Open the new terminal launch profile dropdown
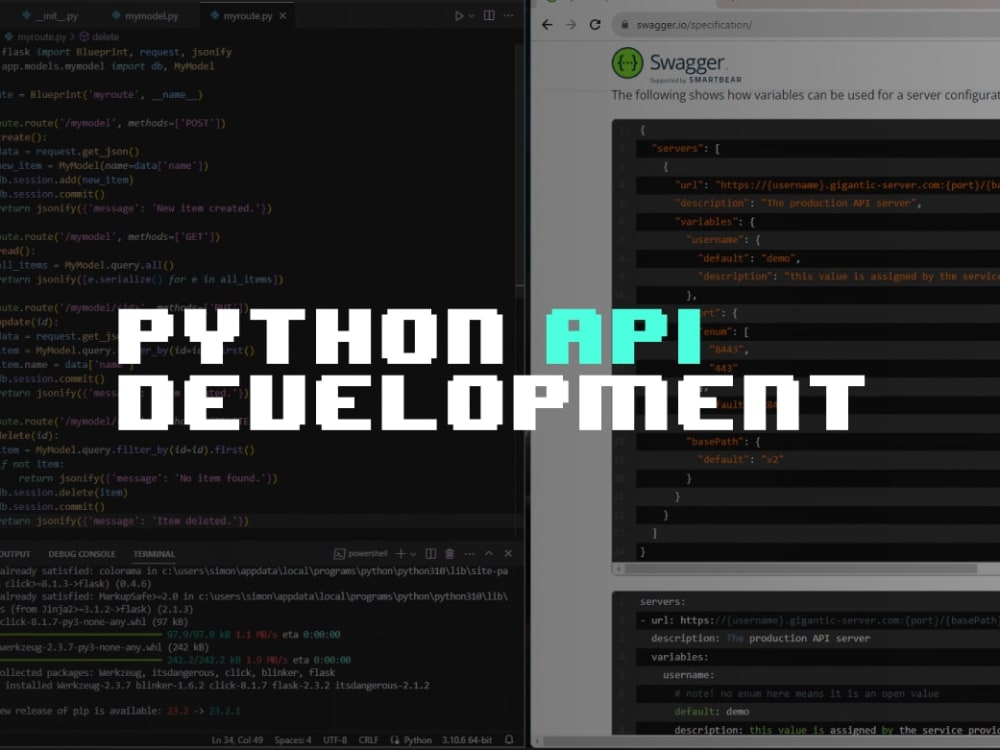Image resolution: width=1000 pixels, height=750 pixels. [413, 554]
